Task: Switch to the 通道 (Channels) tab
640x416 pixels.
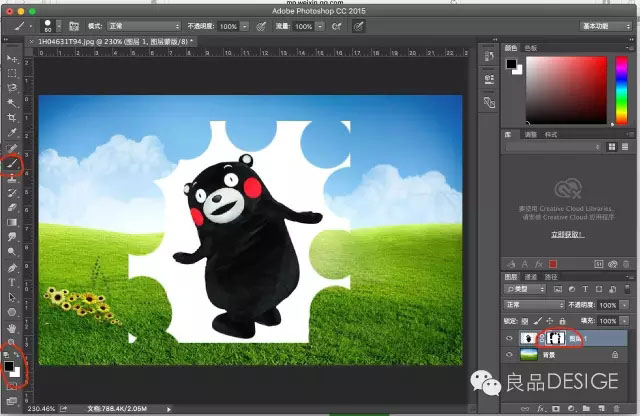Action: tap(531, 275)
